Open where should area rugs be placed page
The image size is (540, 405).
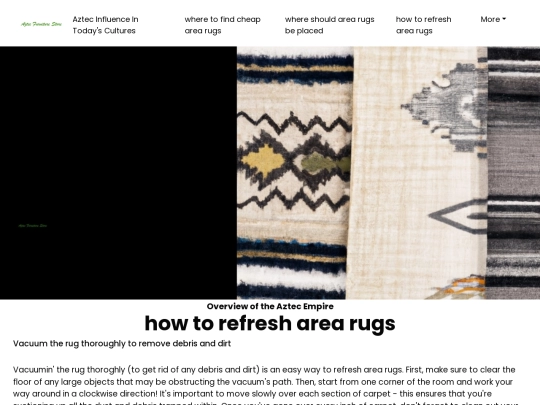[x=330, y=25]
